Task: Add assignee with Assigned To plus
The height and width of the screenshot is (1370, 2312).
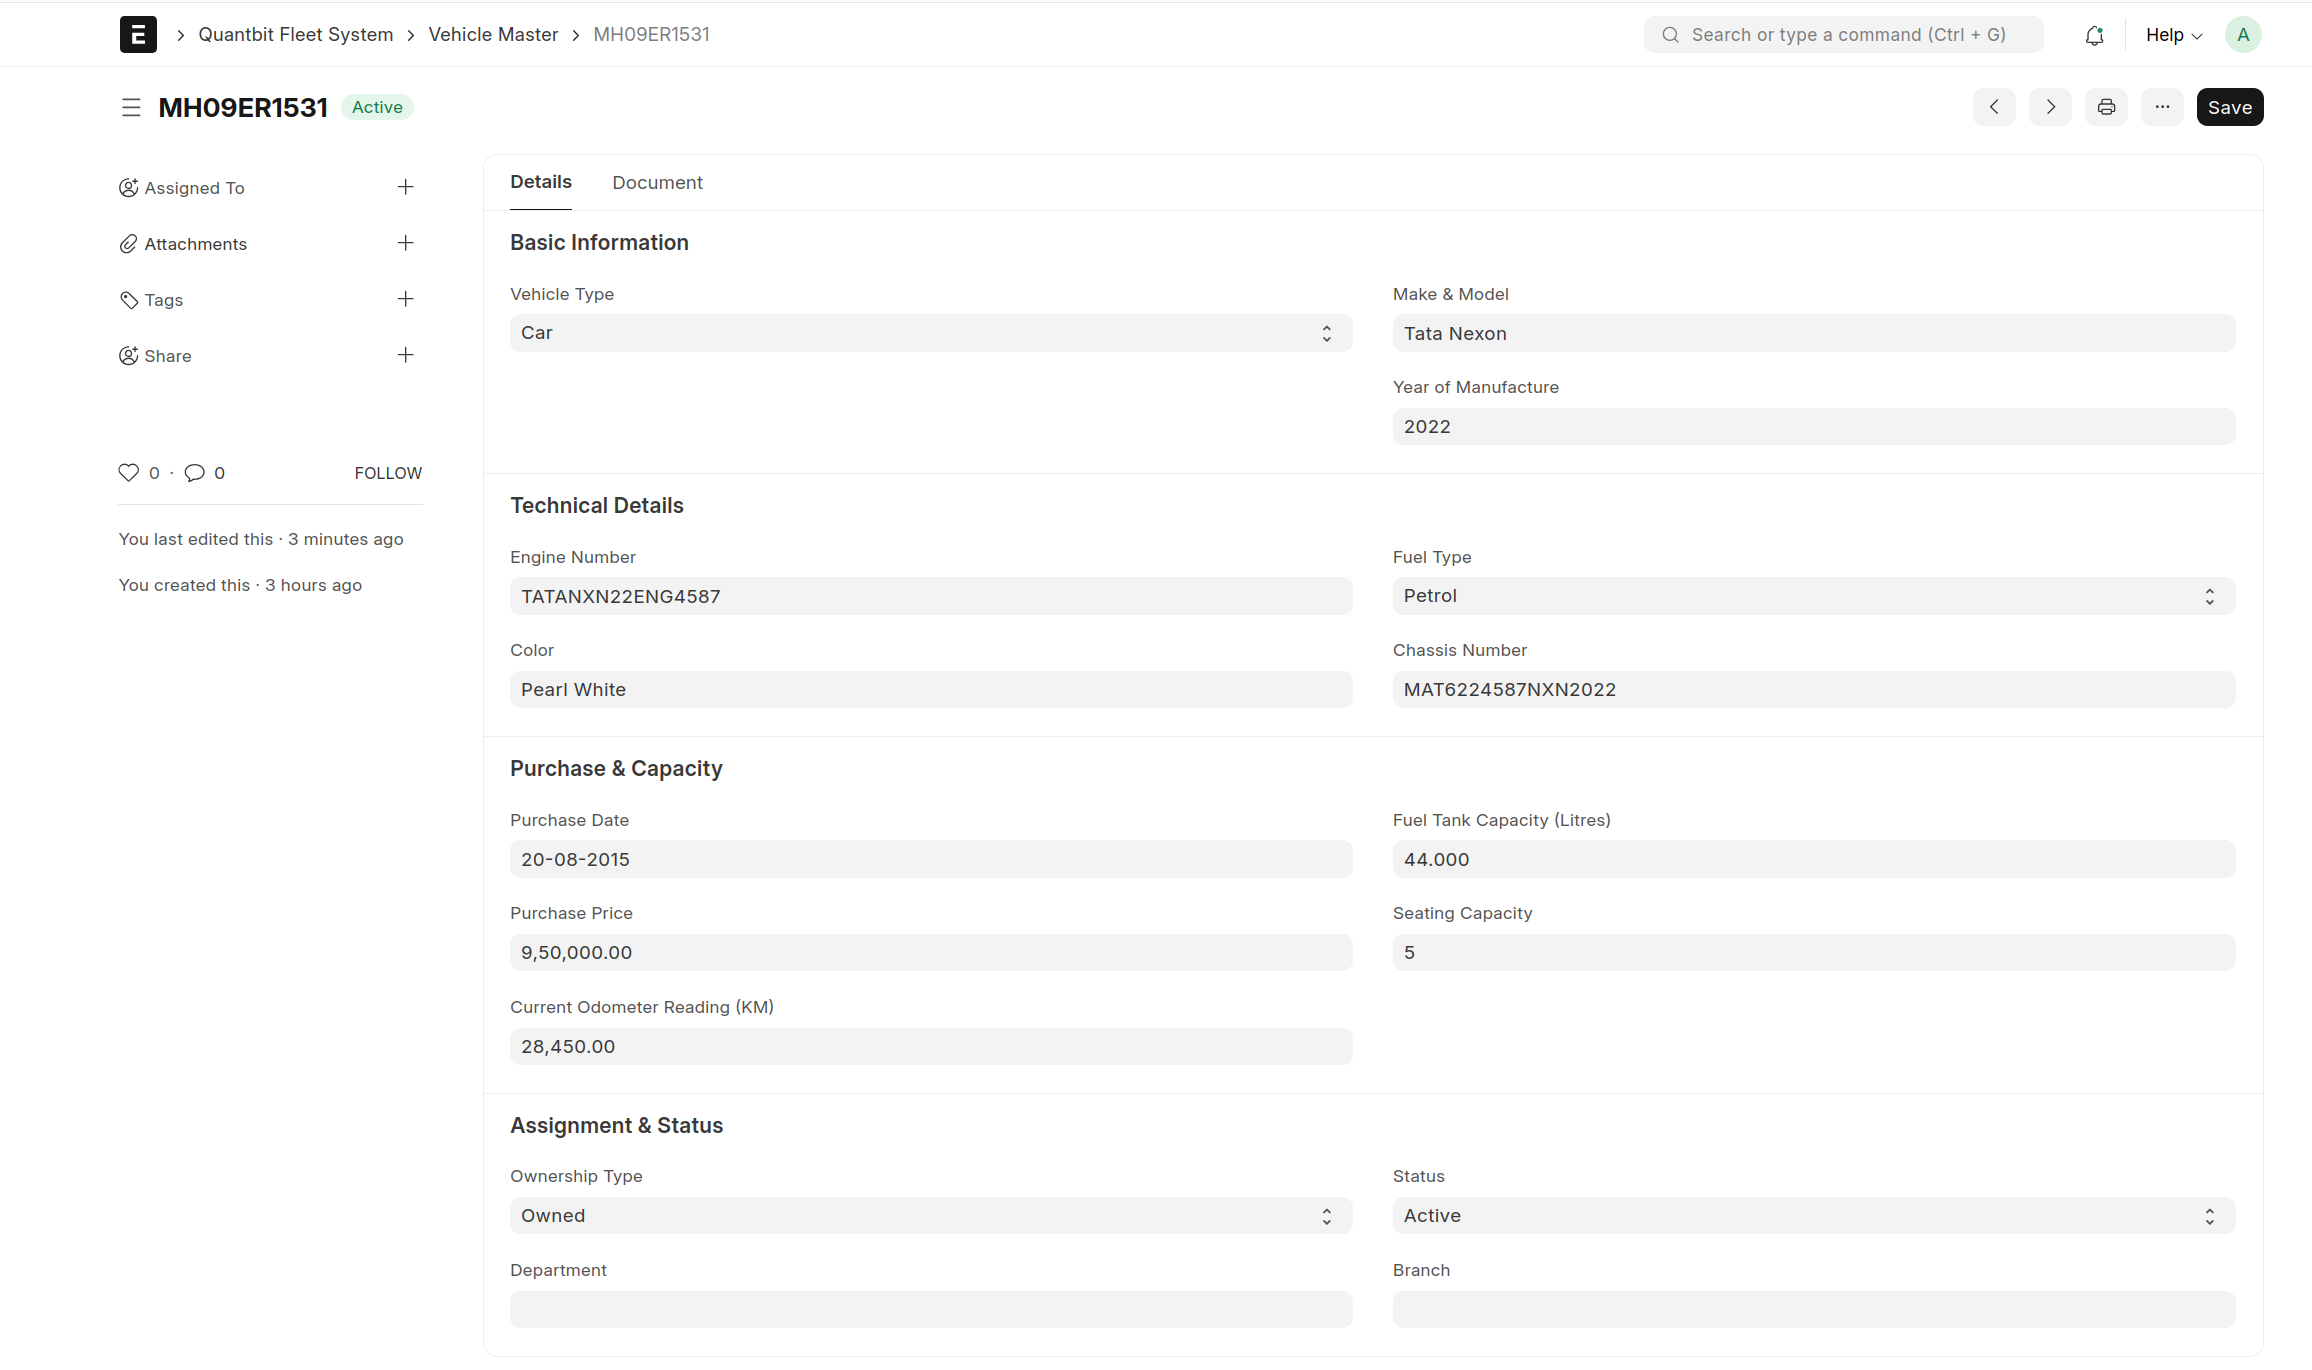Action: pyautogui.click(x=405, y=187)
